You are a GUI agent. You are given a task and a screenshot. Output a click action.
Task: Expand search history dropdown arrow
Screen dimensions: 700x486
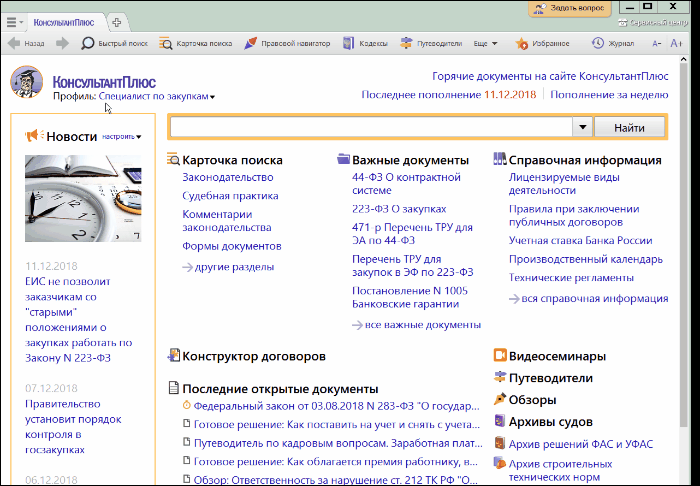click(x=583, y=127)
